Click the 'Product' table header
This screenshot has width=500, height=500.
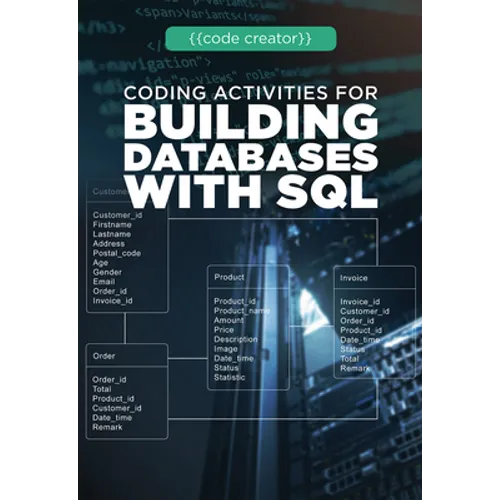click(229, 277)
